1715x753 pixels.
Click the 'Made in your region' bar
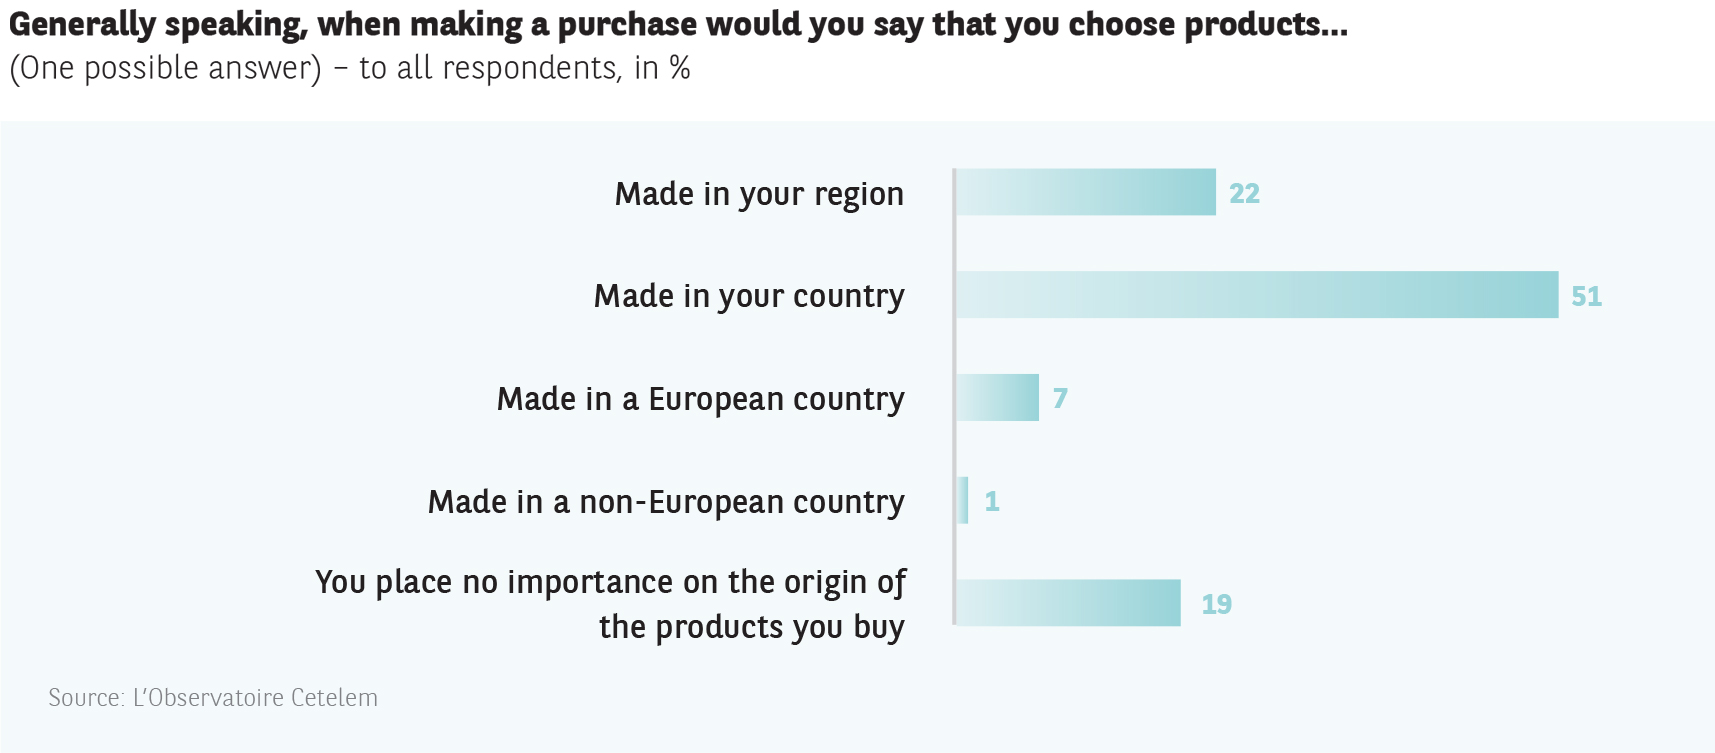1085,192
